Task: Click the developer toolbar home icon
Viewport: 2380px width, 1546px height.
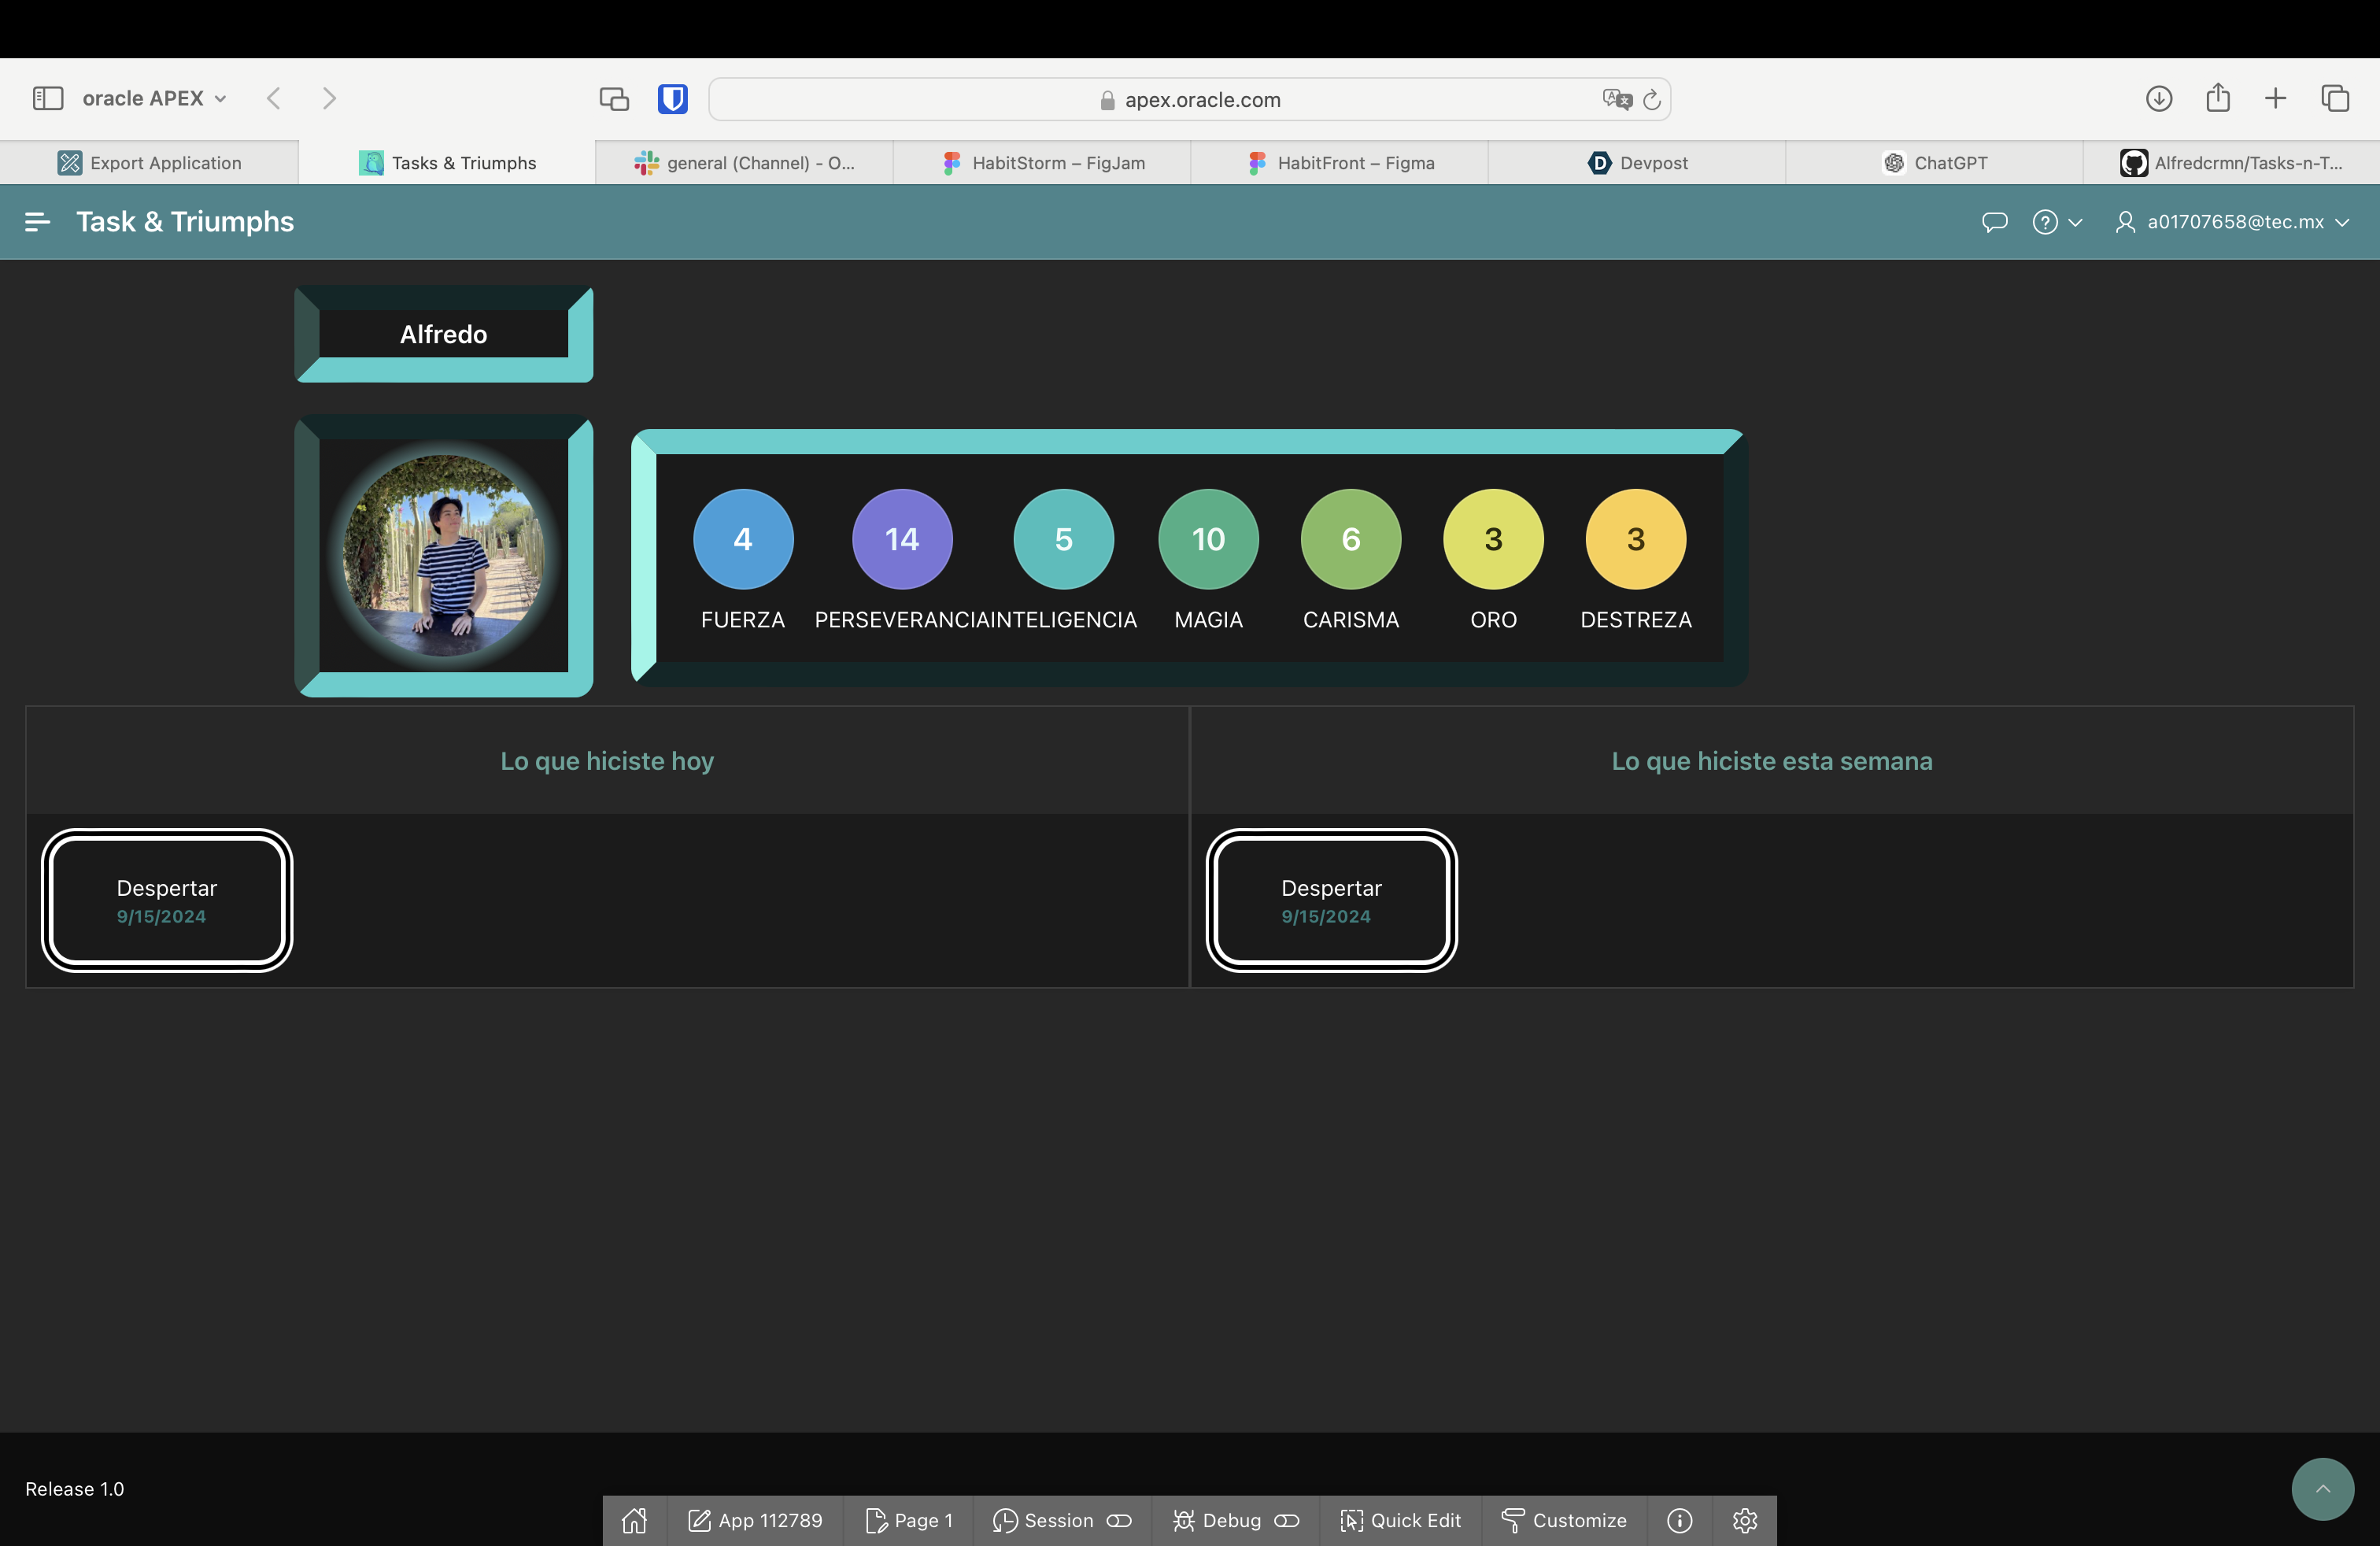Action: [634, 1520]
